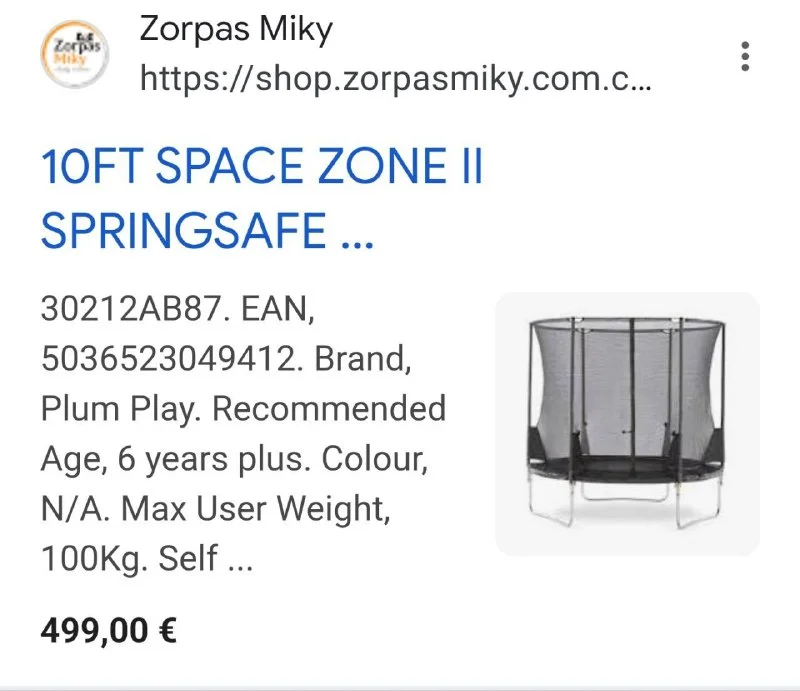The height and width of the screenshot is (691, 800).
Task: Click product code 30212AB87 in the snippet
Action: coord(129,309)
